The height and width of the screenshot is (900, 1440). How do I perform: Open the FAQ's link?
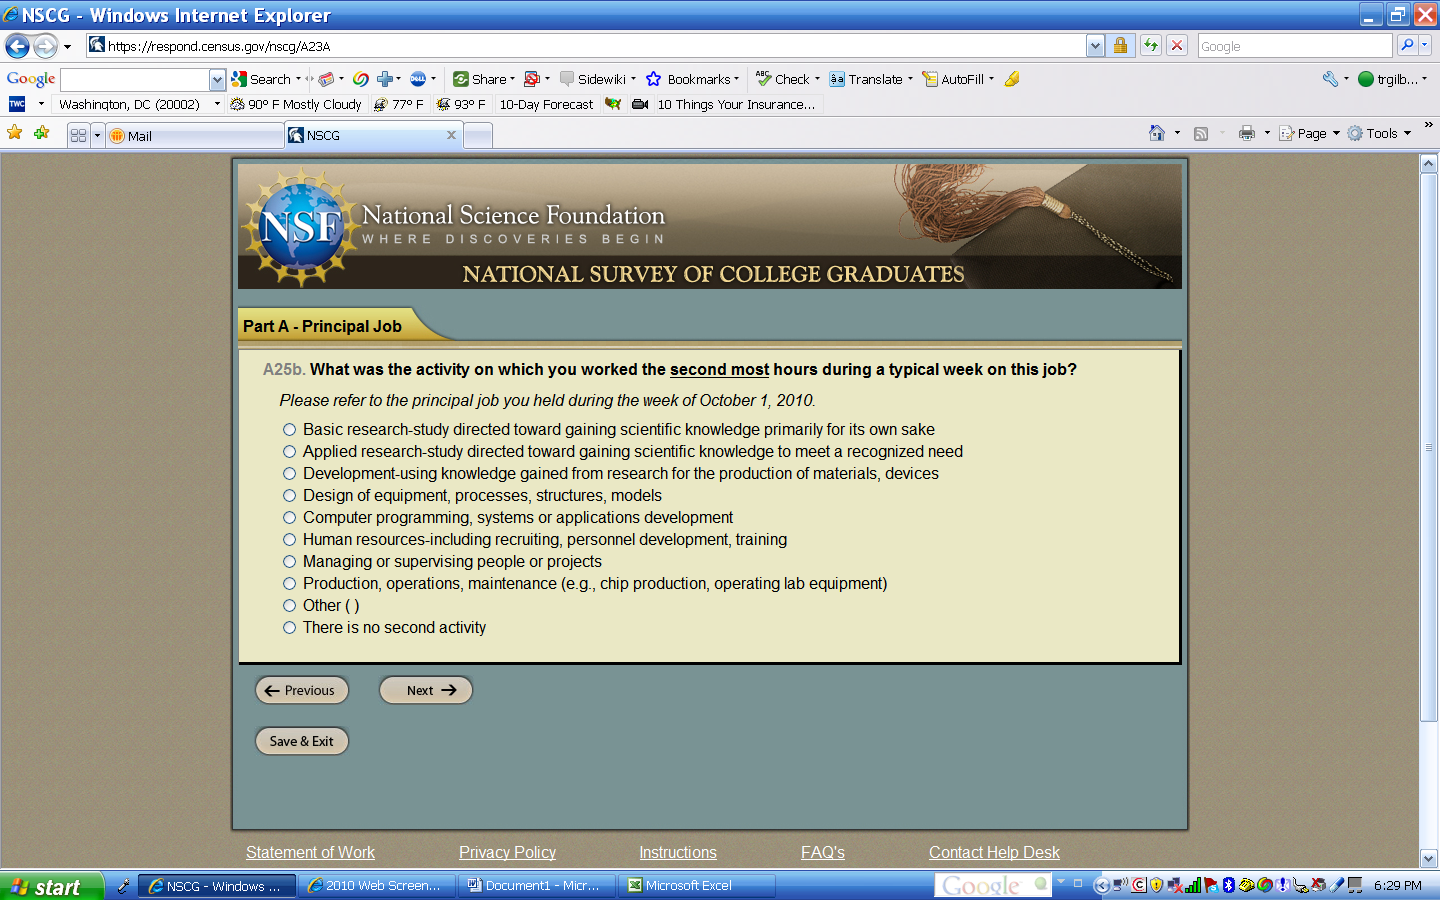(823, 852)
